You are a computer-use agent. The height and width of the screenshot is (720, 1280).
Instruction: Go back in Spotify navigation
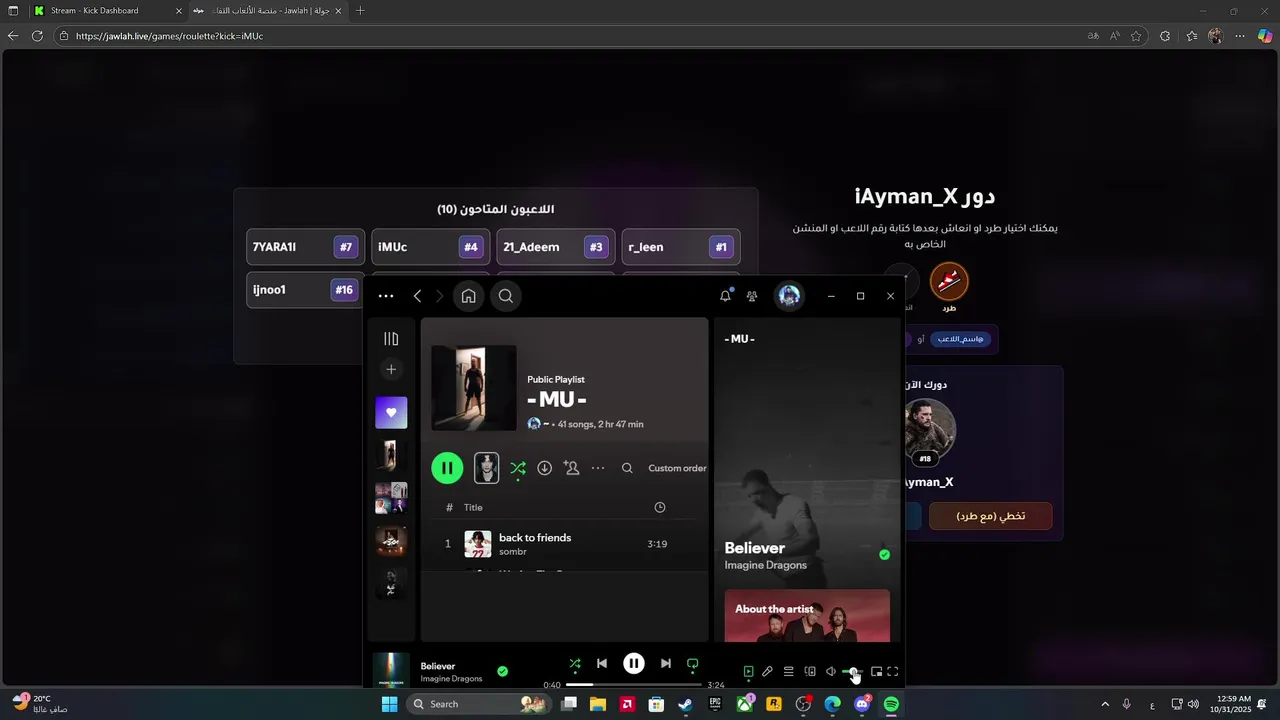click(x=417, y=296)
